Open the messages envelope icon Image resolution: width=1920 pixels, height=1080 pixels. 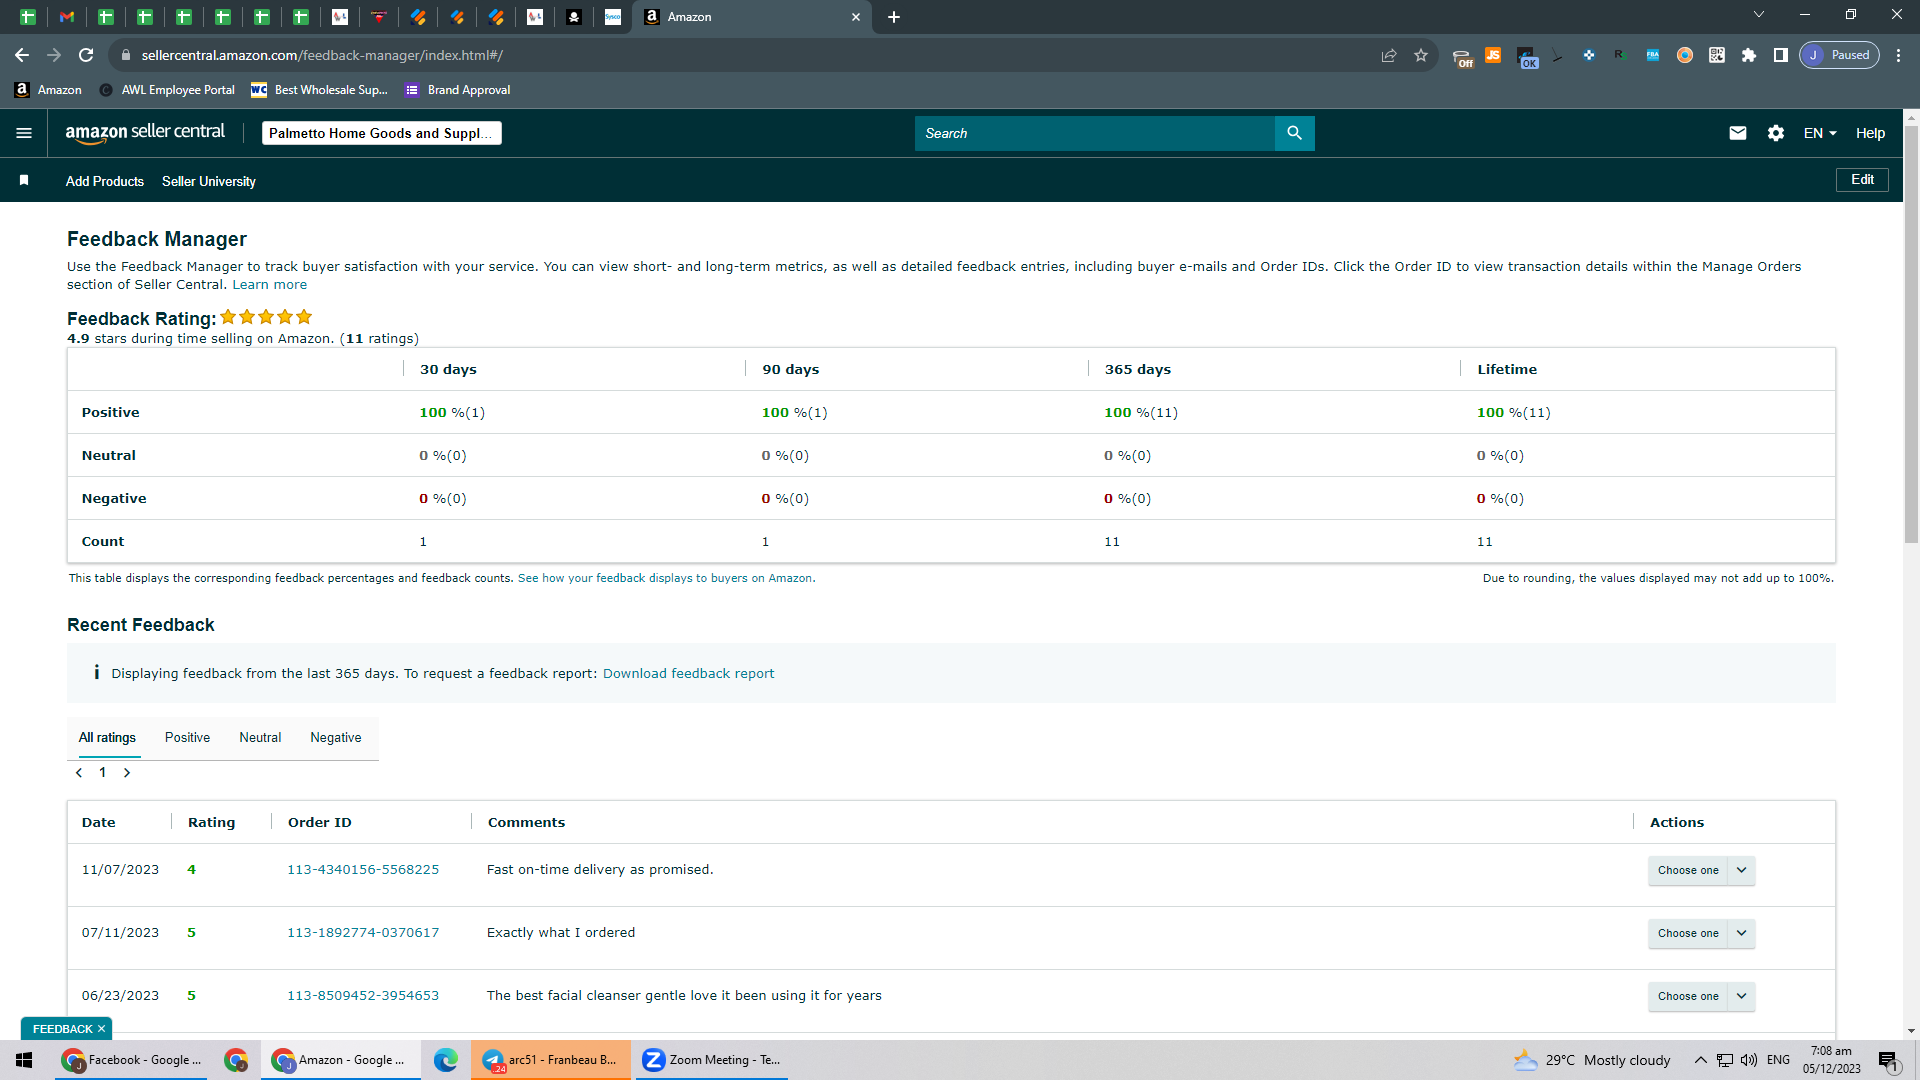[x=1738, y=133]
